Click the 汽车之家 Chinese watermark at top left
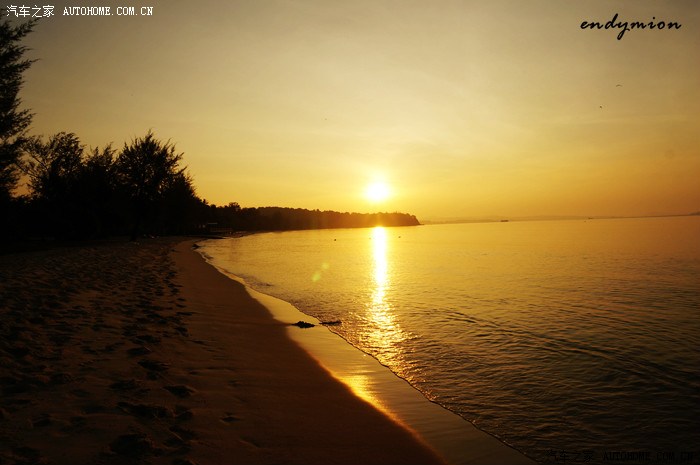This screenshot has height=465, width=700. (x=30, y=11)
